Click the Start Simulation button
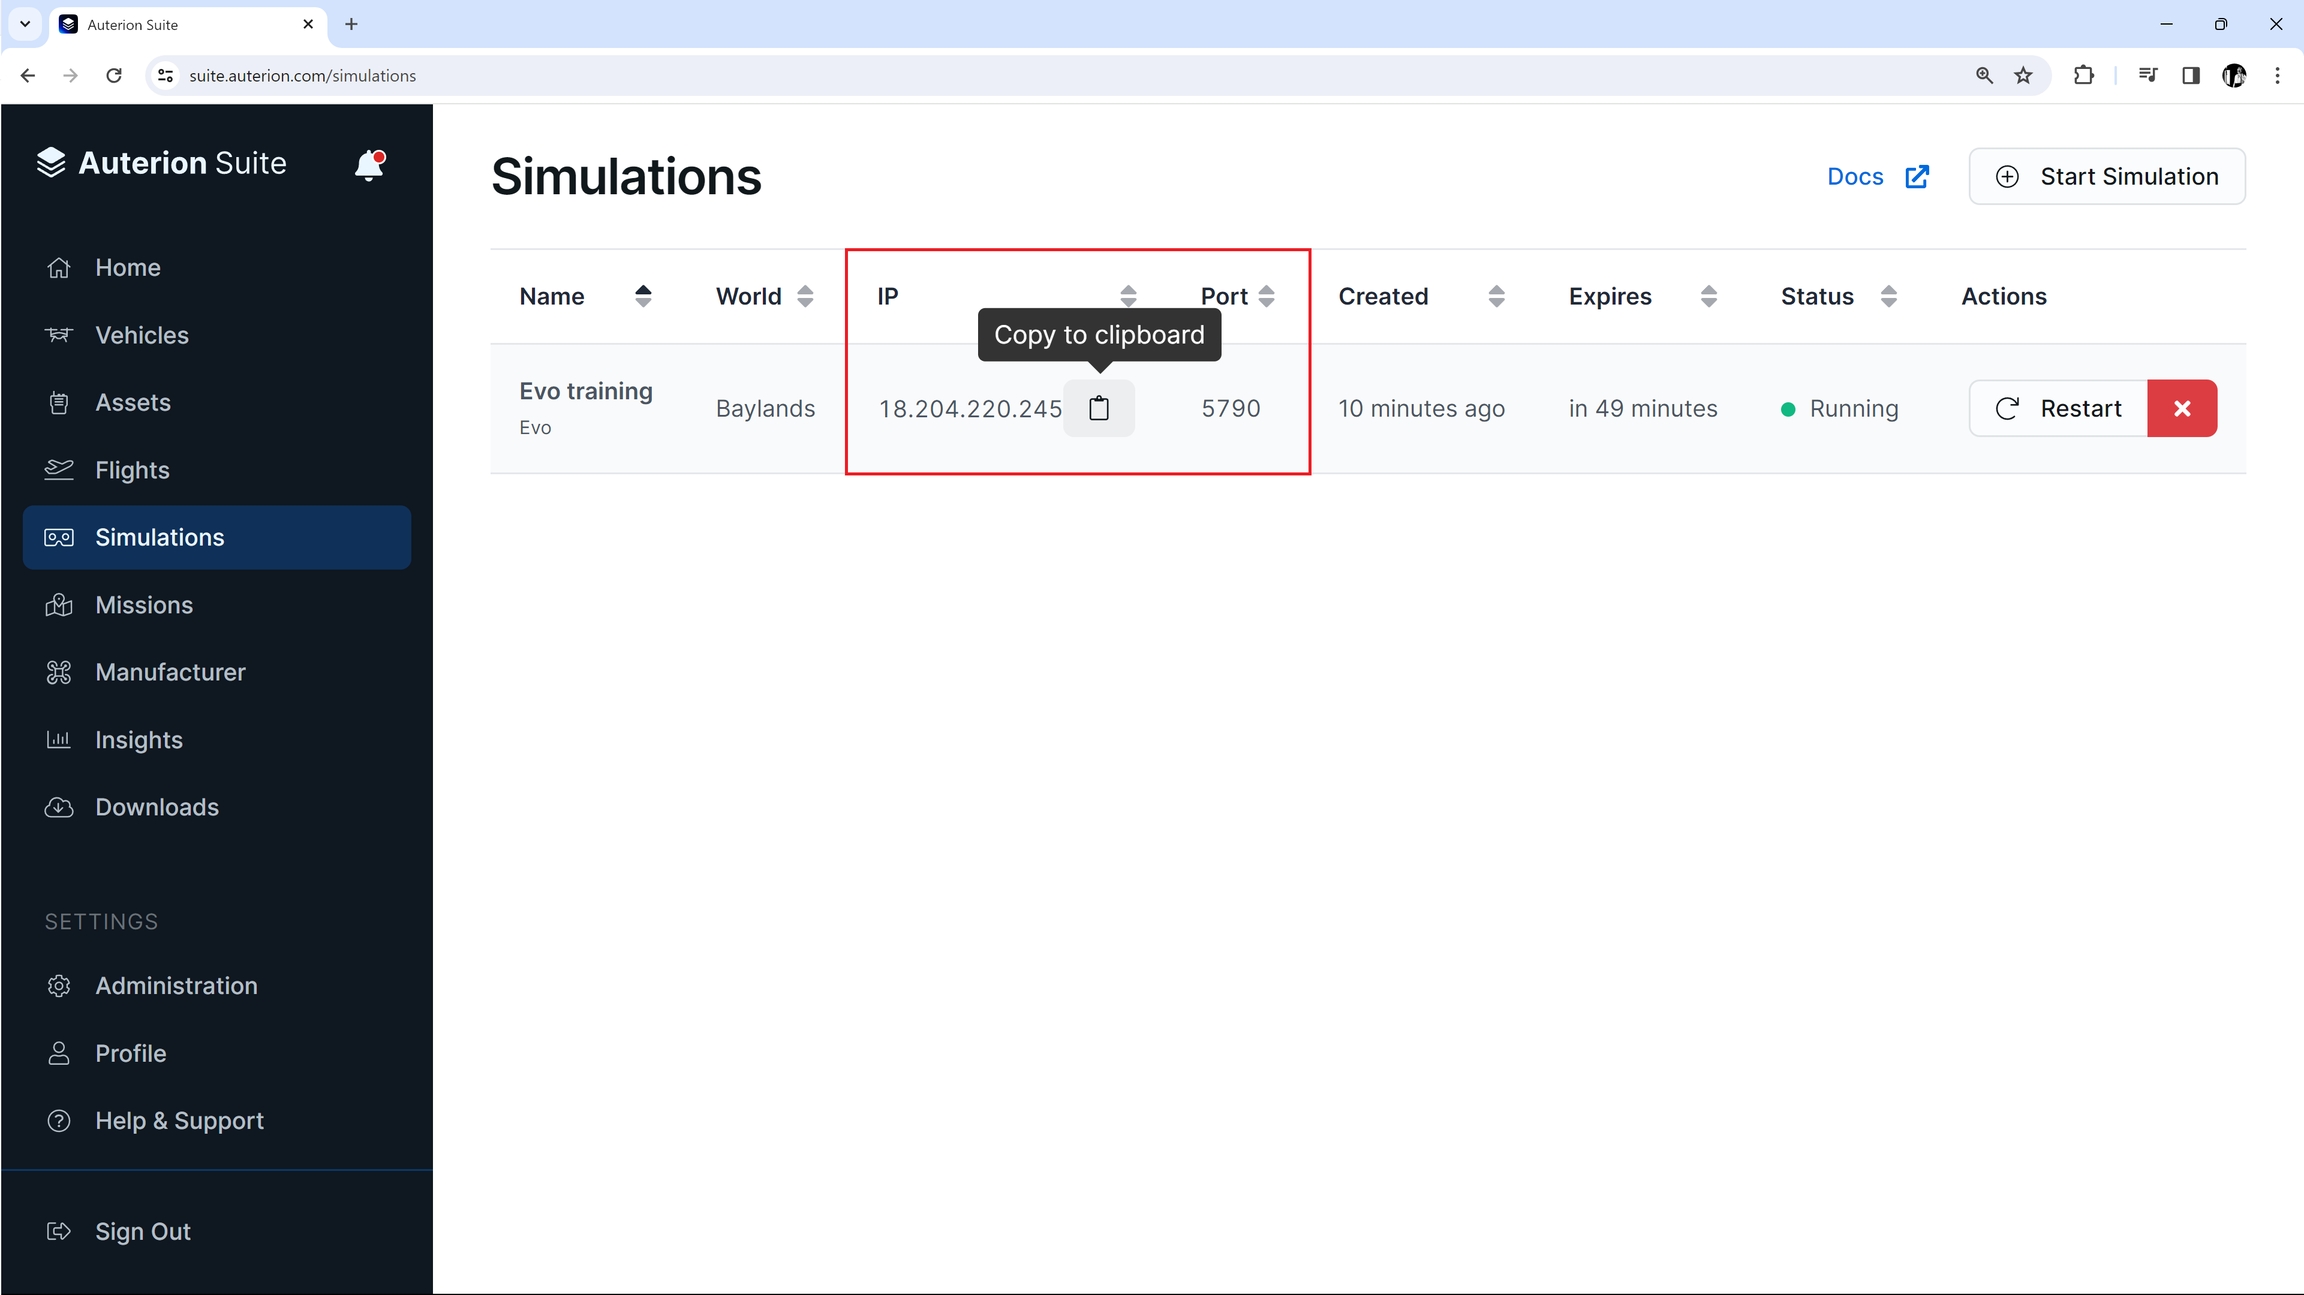Viewport: 2304px width, 1295px height. [2107, 177]
